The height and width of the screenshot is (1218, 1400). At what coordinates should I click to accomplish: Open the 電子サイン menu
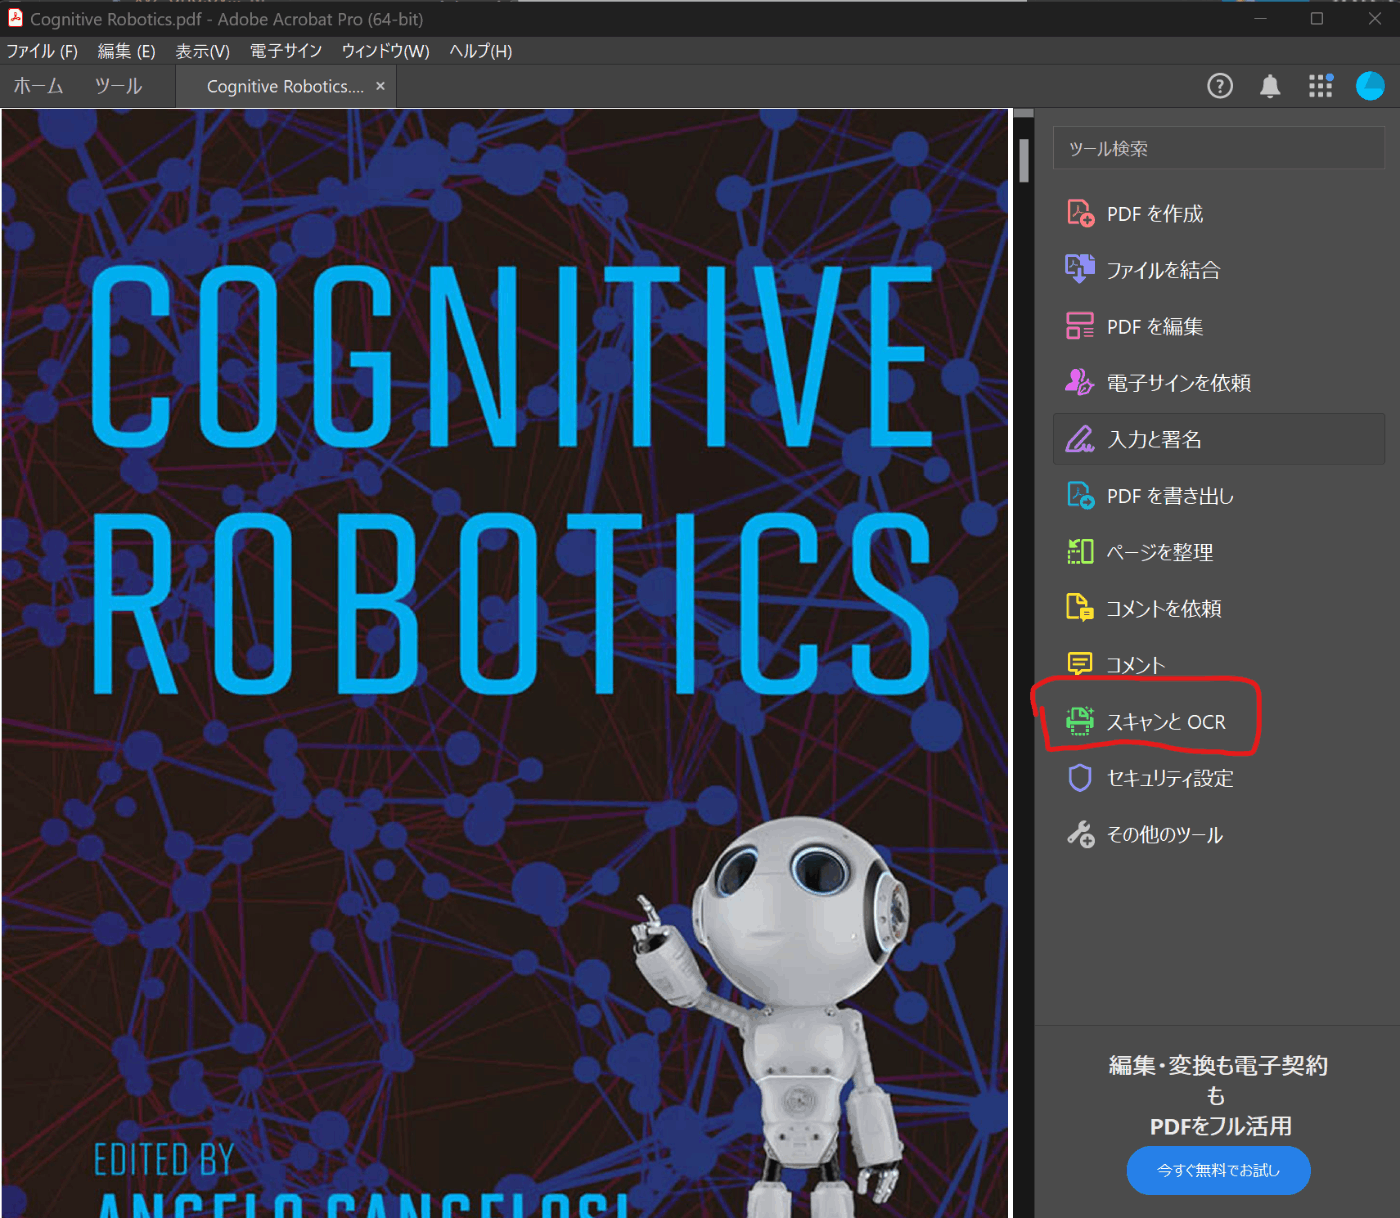286,51
